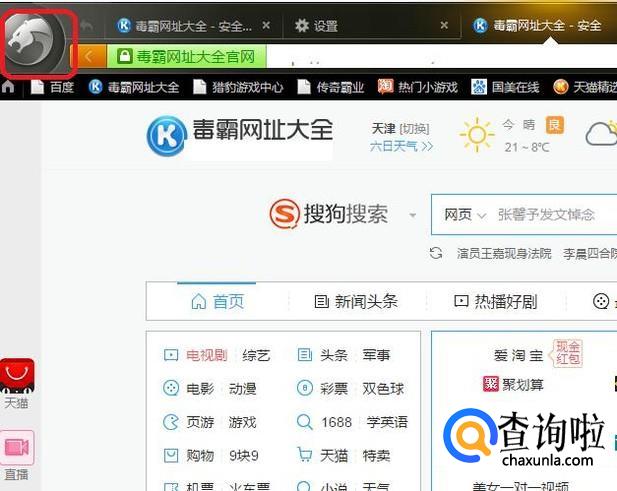Click the 综艺 link

click(256, 355)
